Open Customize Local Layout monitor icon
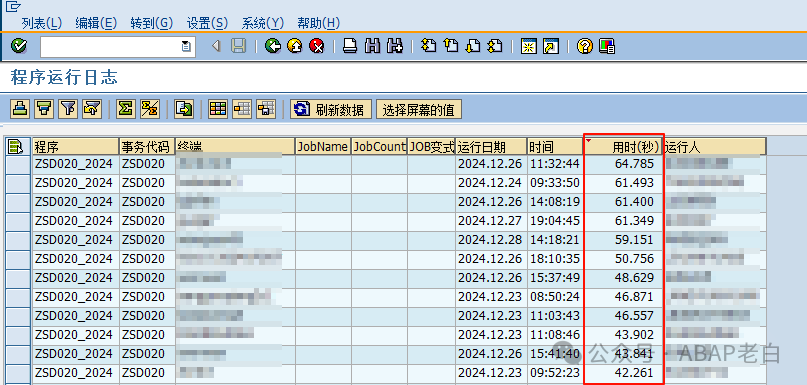Viewport: 807px width, 385px height. (607, 46)
